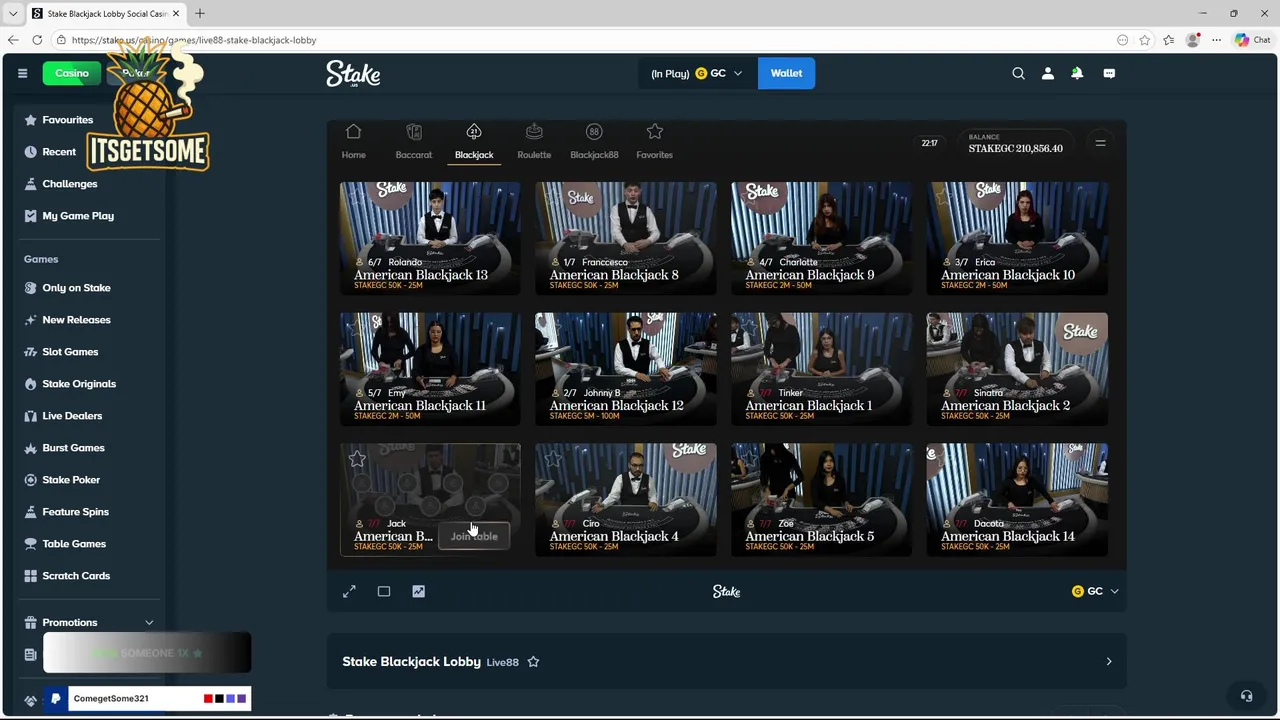The image size is (1280, 720).
Task: Open American Blackjack 11 table with Emy
Action: (430, 369)
